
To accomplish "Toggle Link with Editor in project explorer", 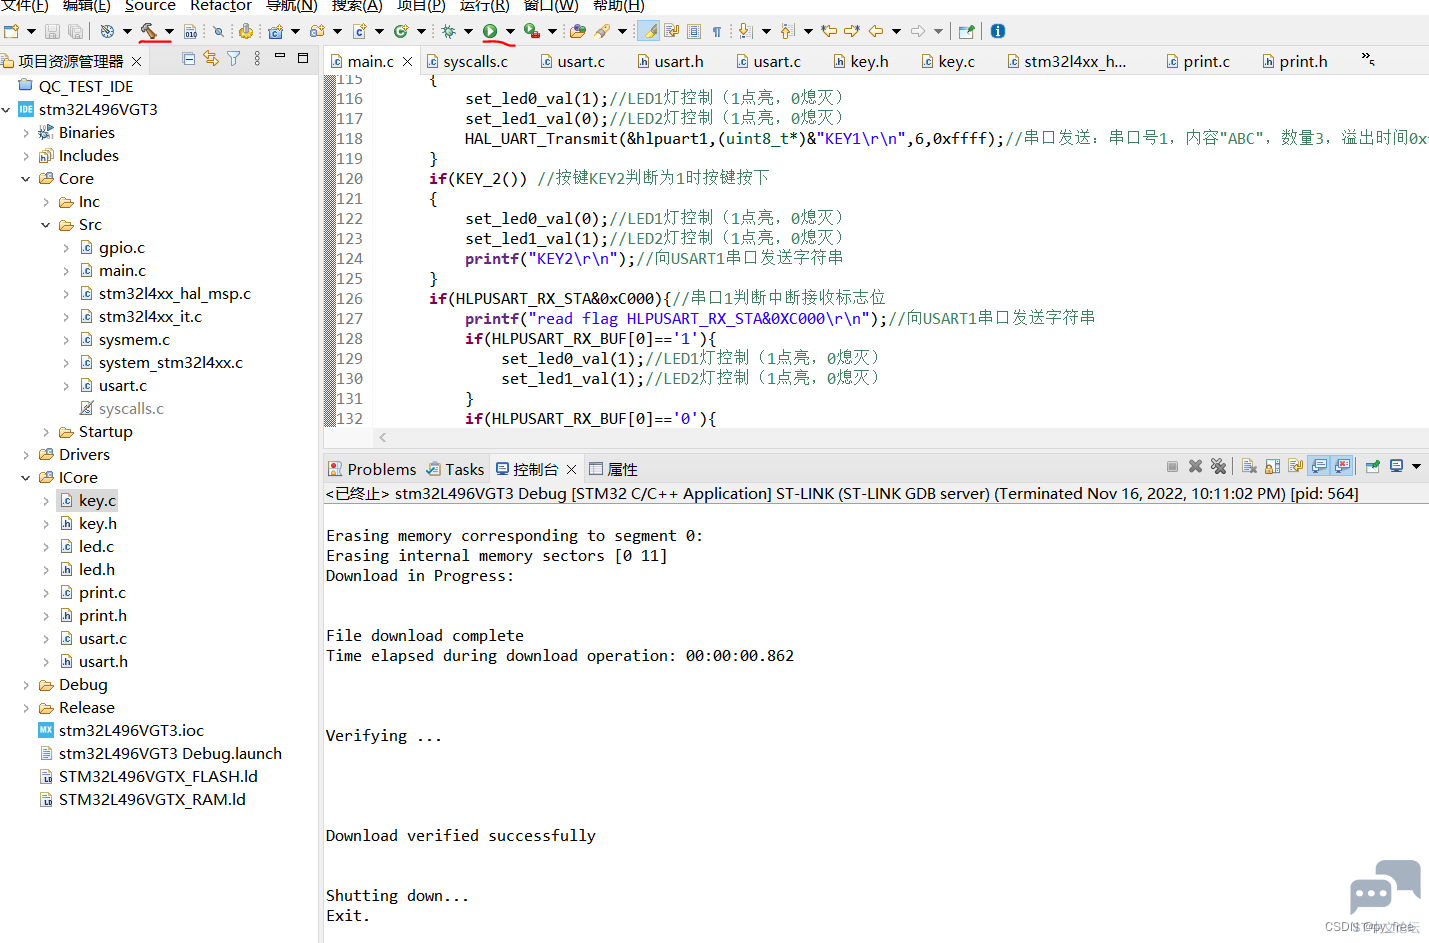I will 211,59.
